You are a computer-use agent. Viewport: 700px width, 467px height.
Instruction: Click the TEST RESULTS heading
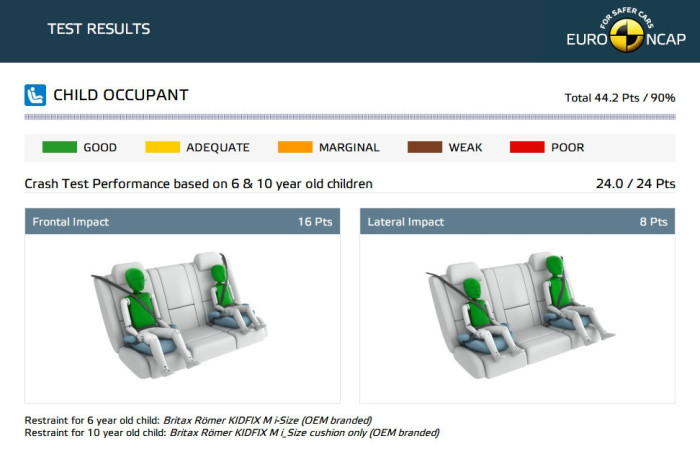[x=99, y=29]
